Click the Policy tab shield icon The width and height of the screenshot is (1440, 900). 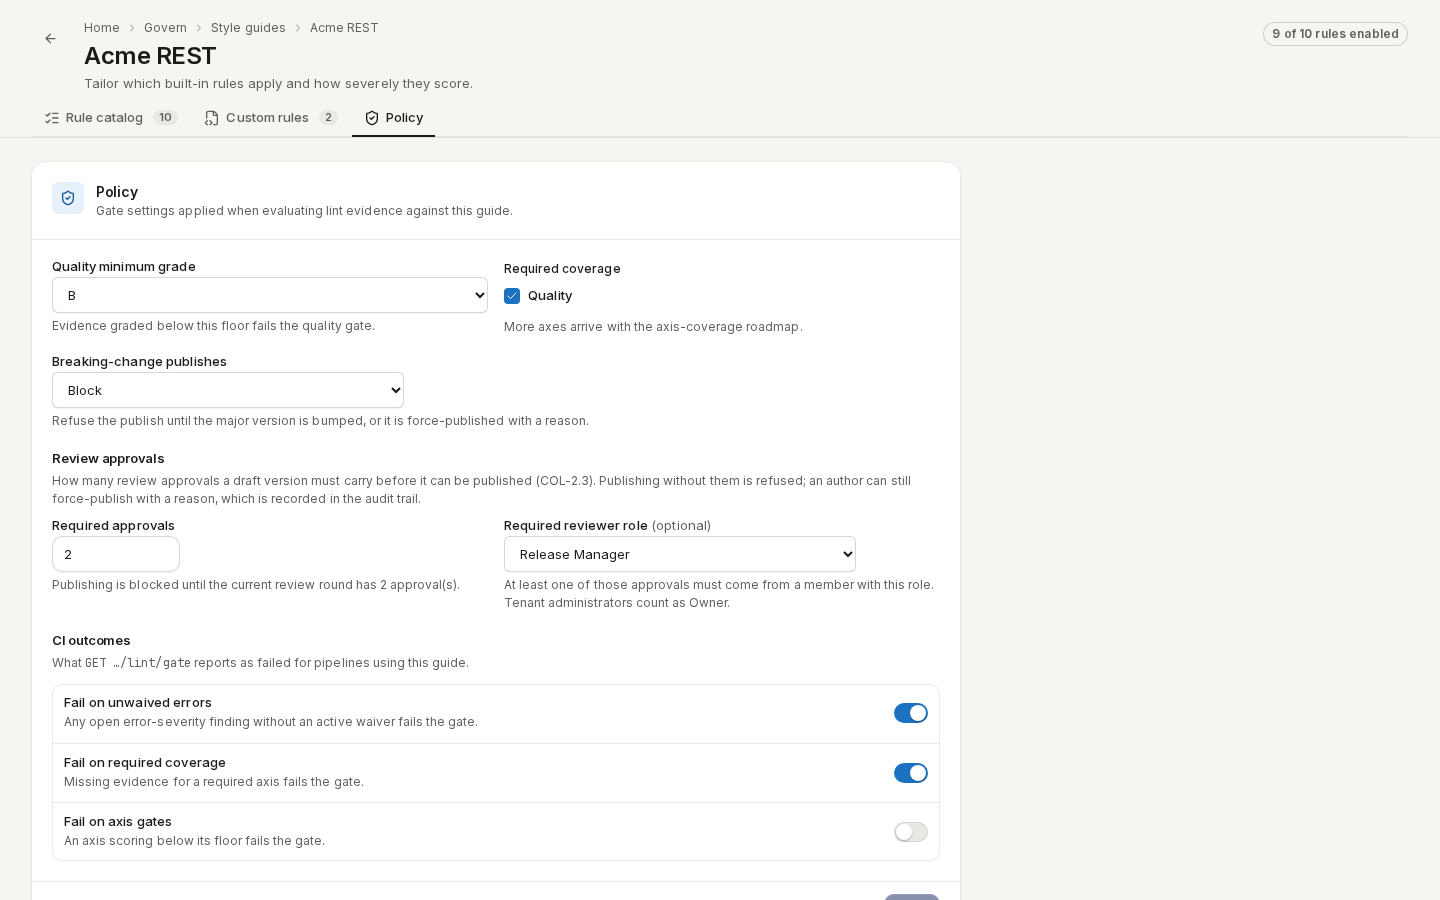pyautogui.click(x=372, y=118)
